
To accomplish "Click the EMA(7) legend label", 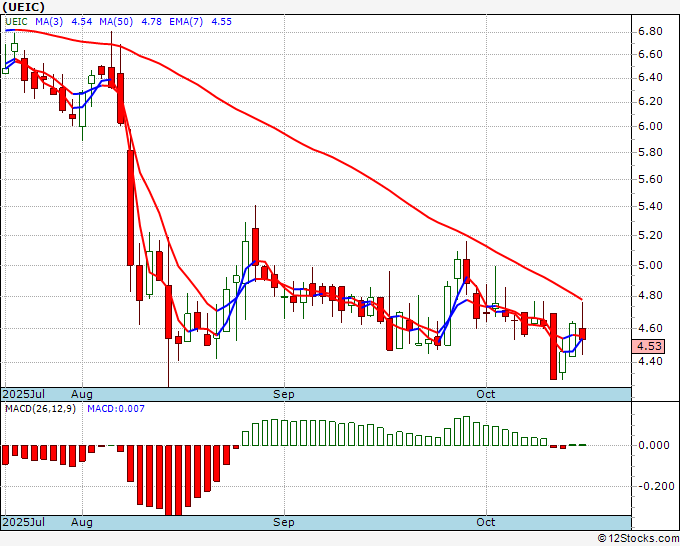I will click(x=186, y=22).
